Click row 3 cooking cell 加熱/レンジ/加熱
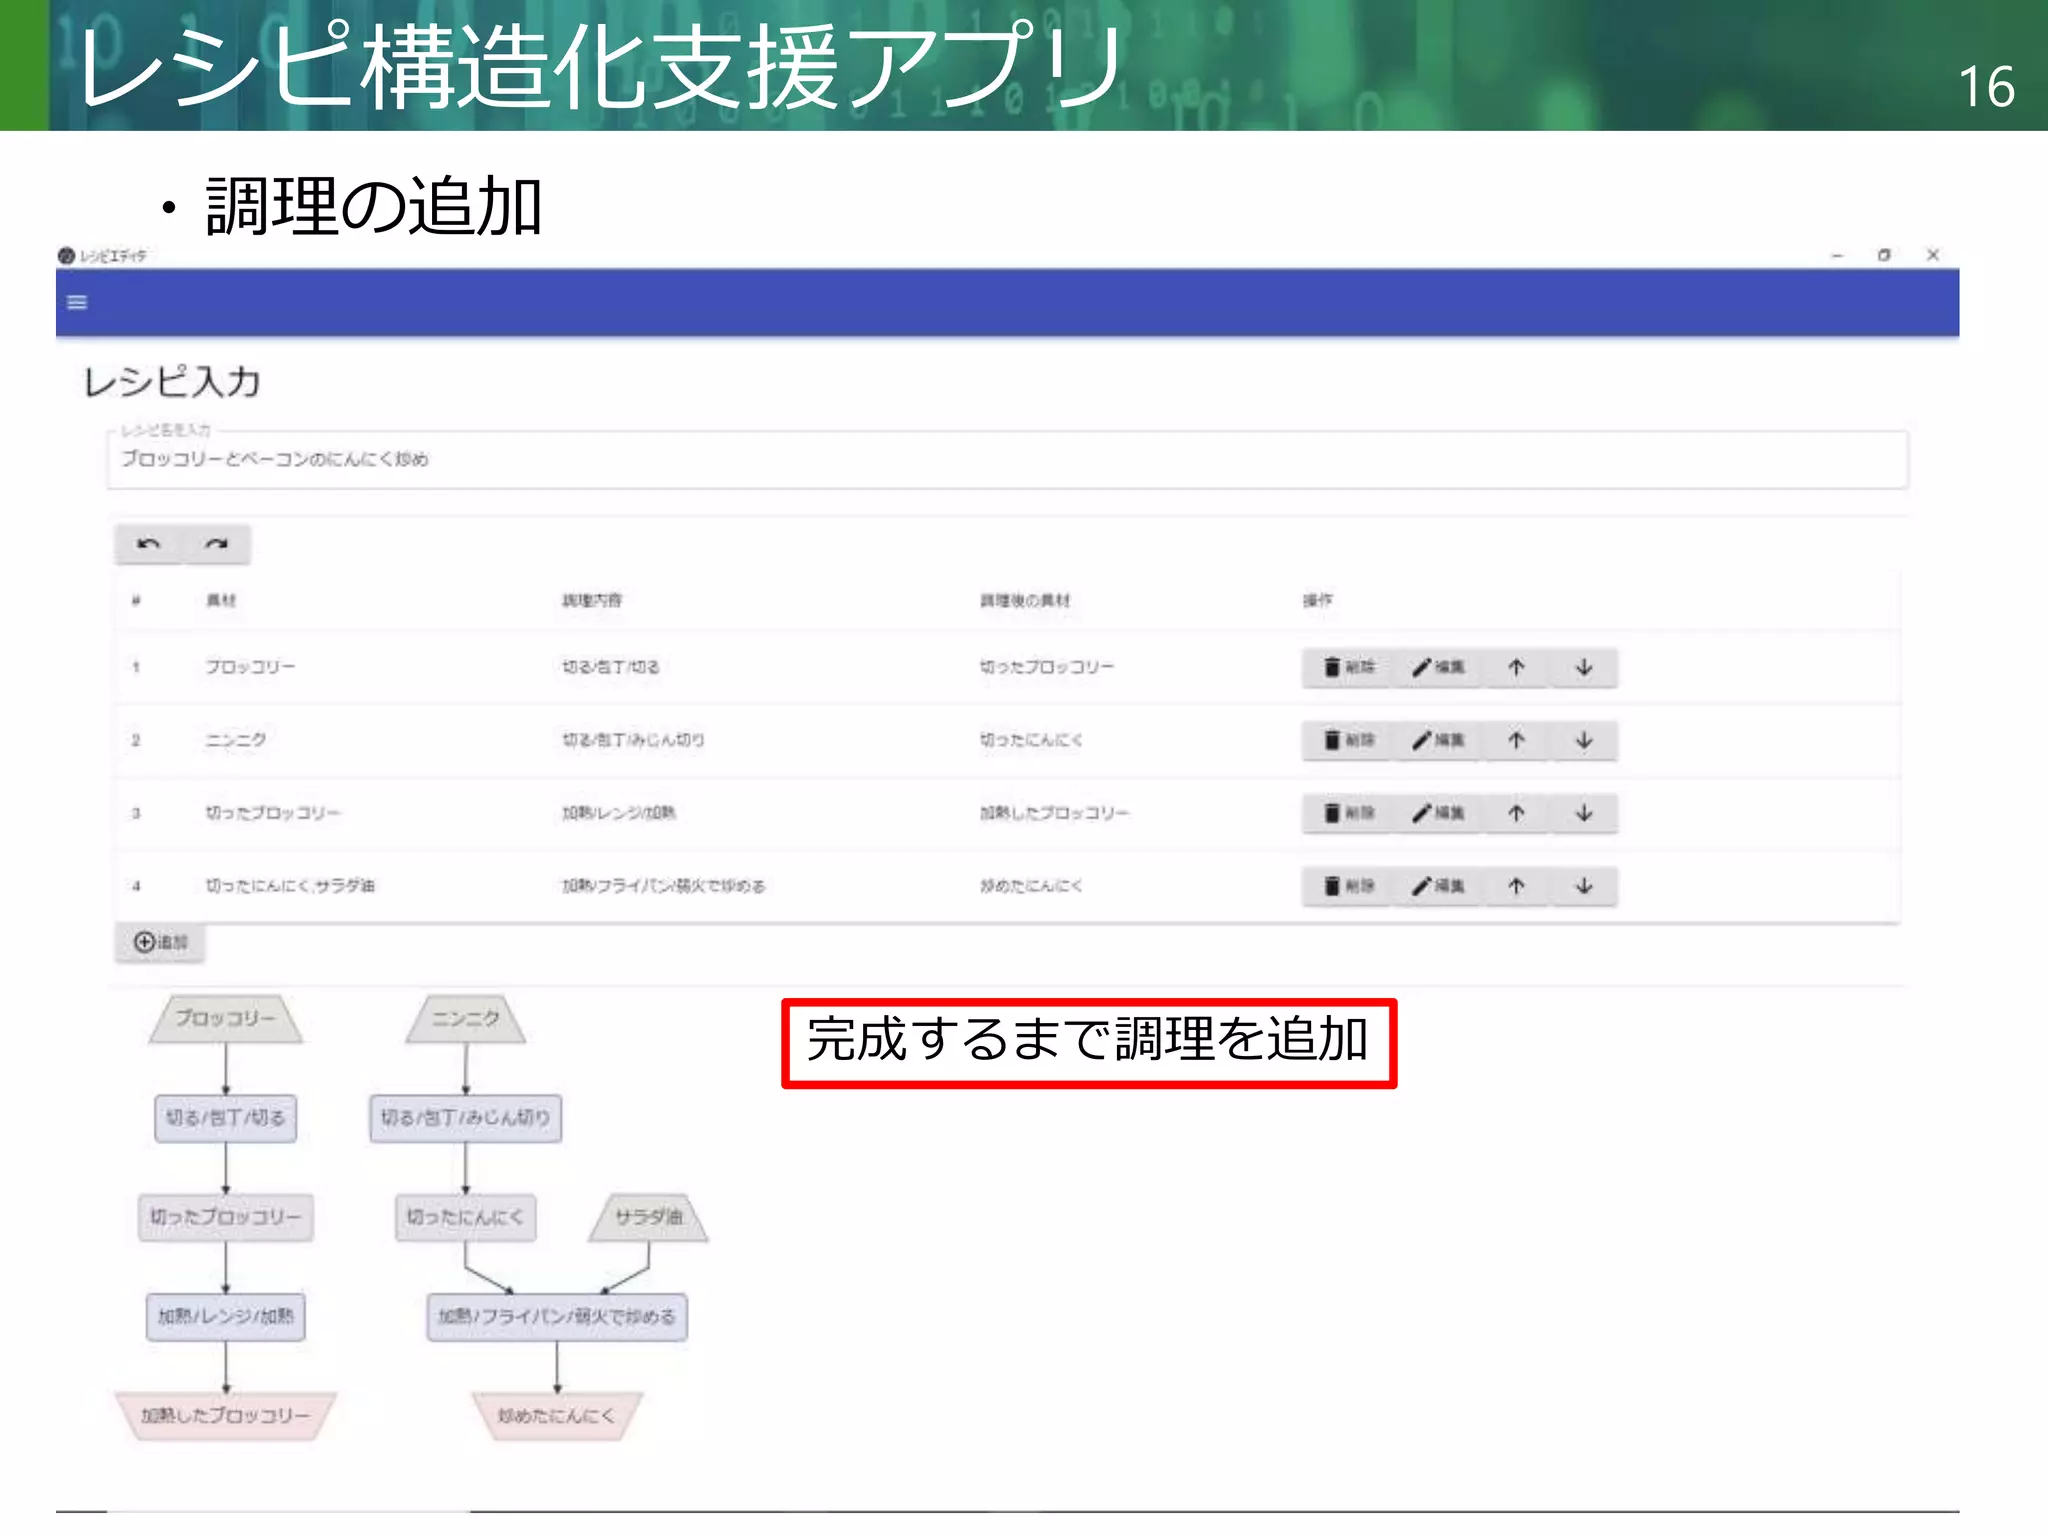2048x1536 pixels. click(619, 813)
